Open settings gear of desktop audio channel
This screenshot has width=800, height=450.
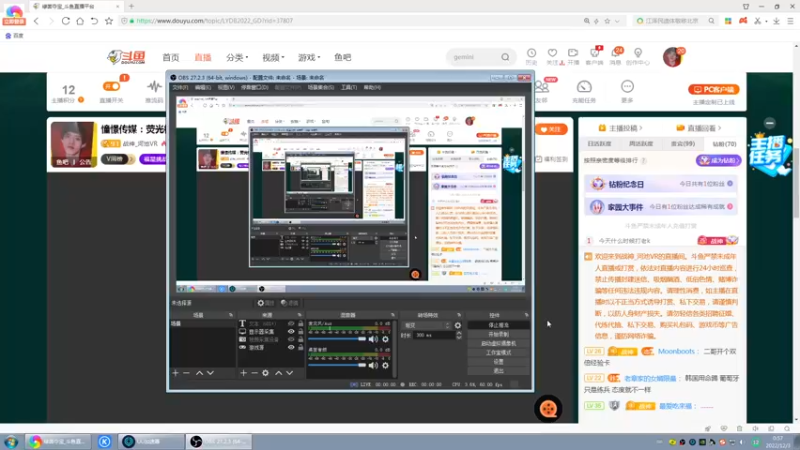(x=385, y=365)
